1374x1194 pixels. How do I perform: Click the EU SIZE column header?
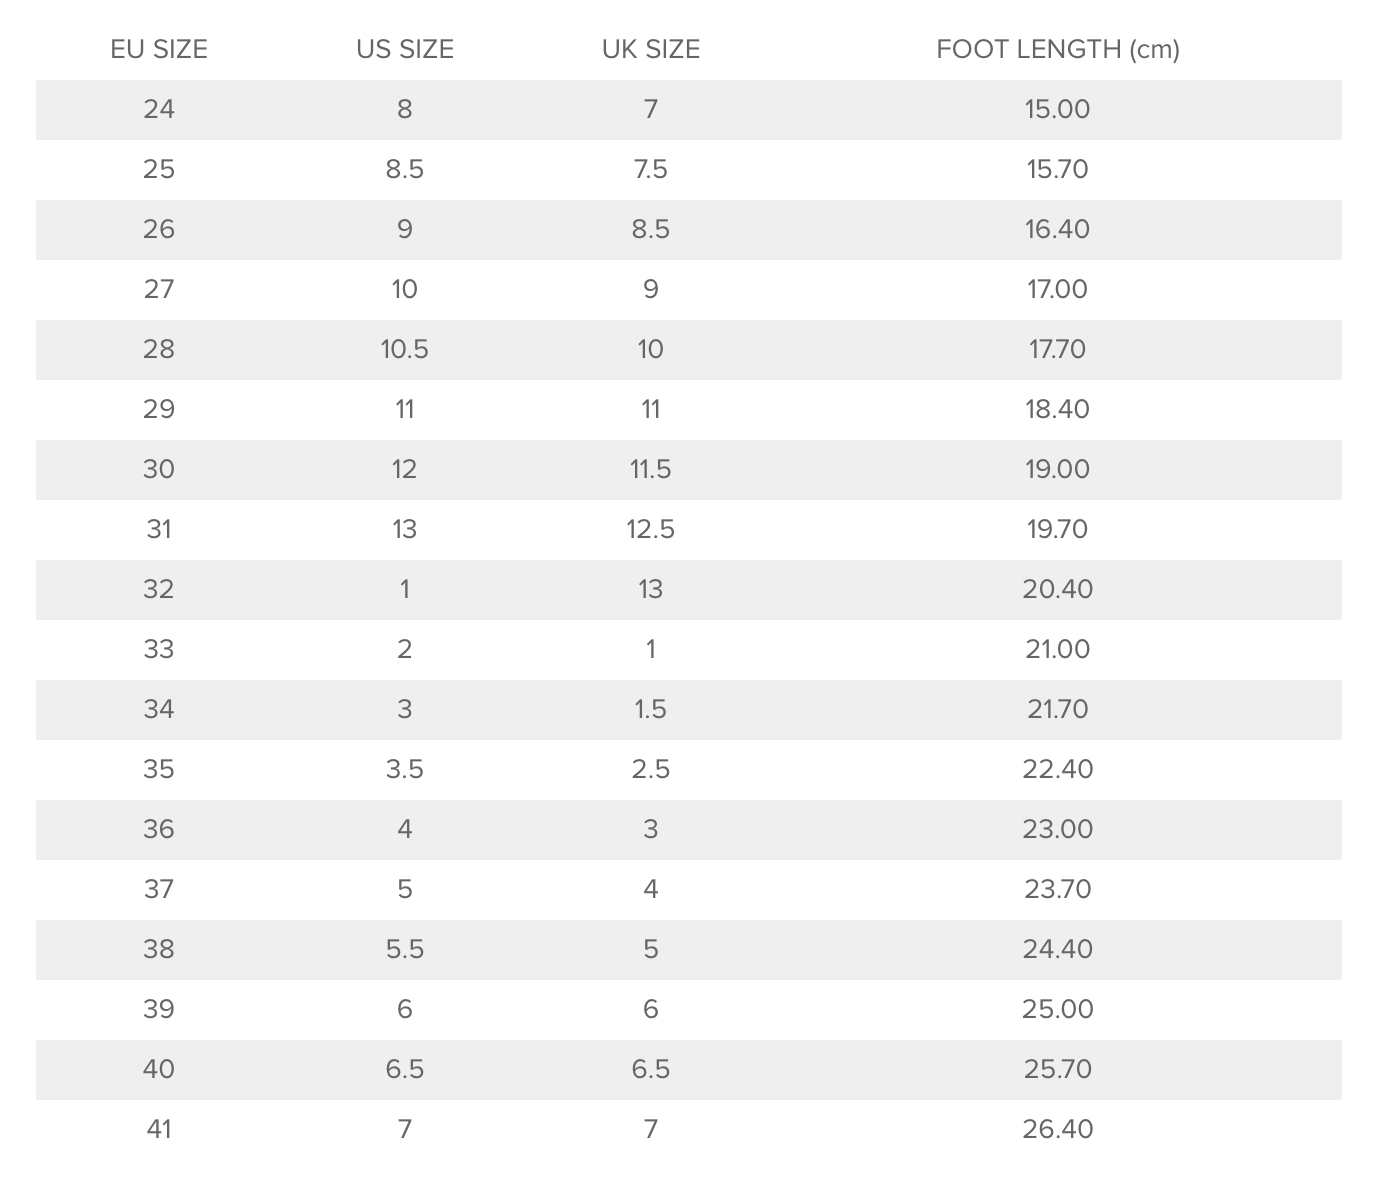tap(159, 49)
